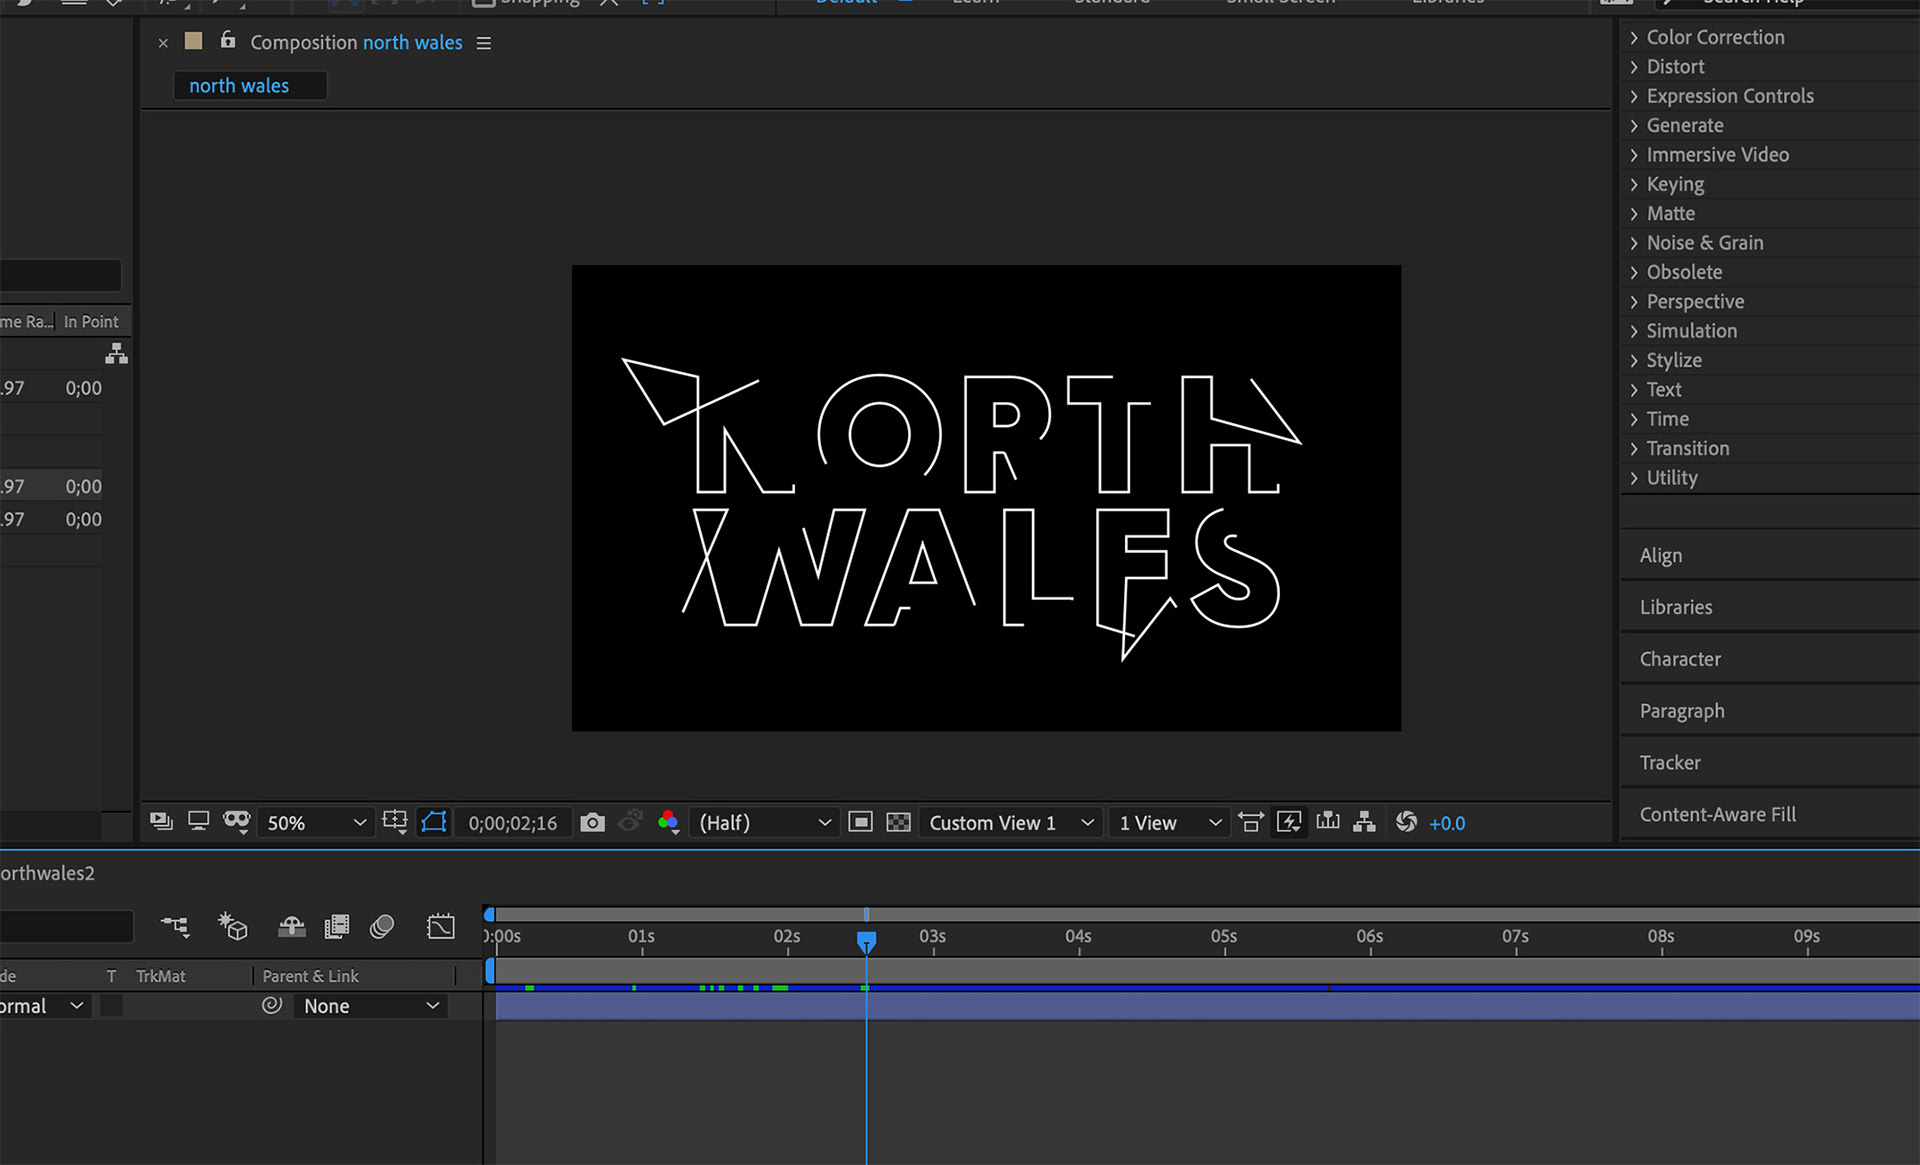Open the channel and color management icon
Image resolution: width=1920 pixels, height=1165 pixels.
669,822
